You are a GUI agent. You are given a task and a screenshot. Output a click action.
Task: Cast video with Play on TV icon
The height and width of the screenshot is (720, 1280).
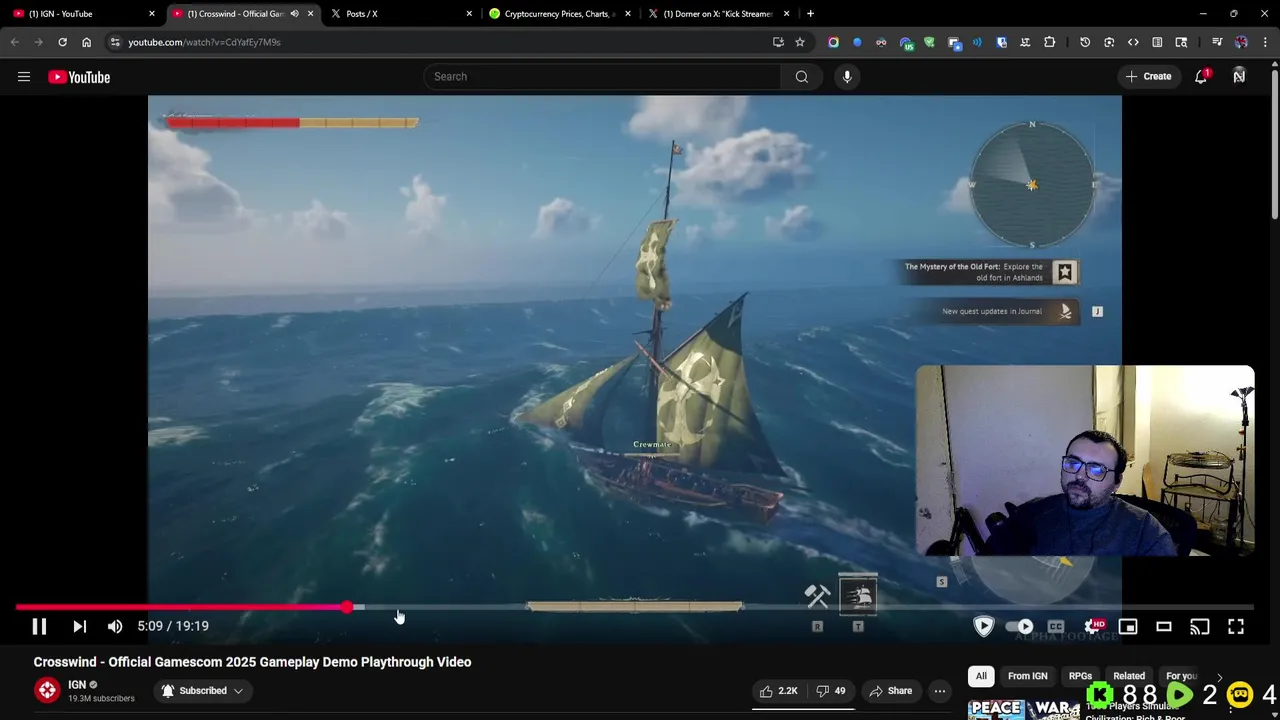pos(1200,626)
